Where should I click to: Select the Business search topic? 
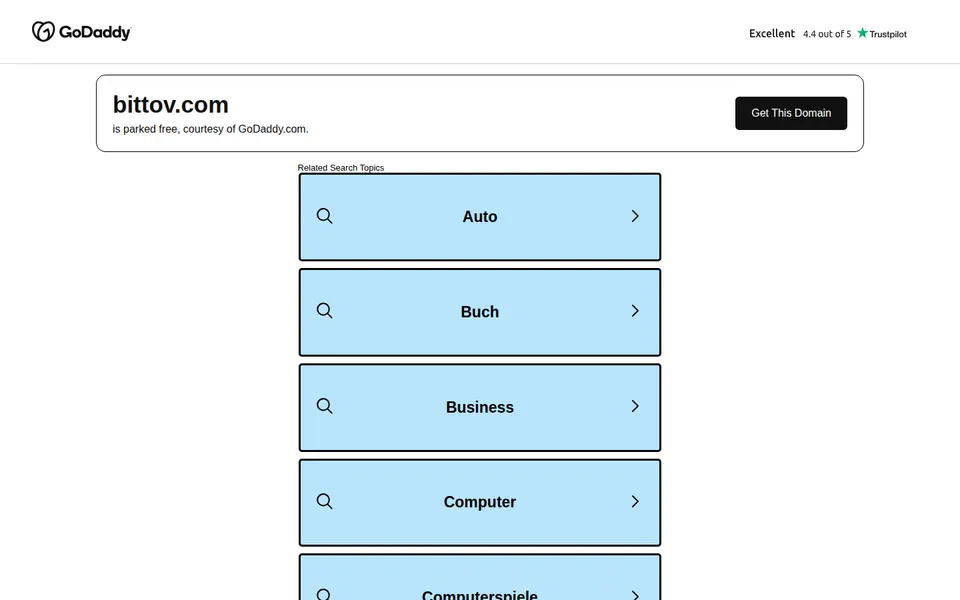[x=480, y=408]
